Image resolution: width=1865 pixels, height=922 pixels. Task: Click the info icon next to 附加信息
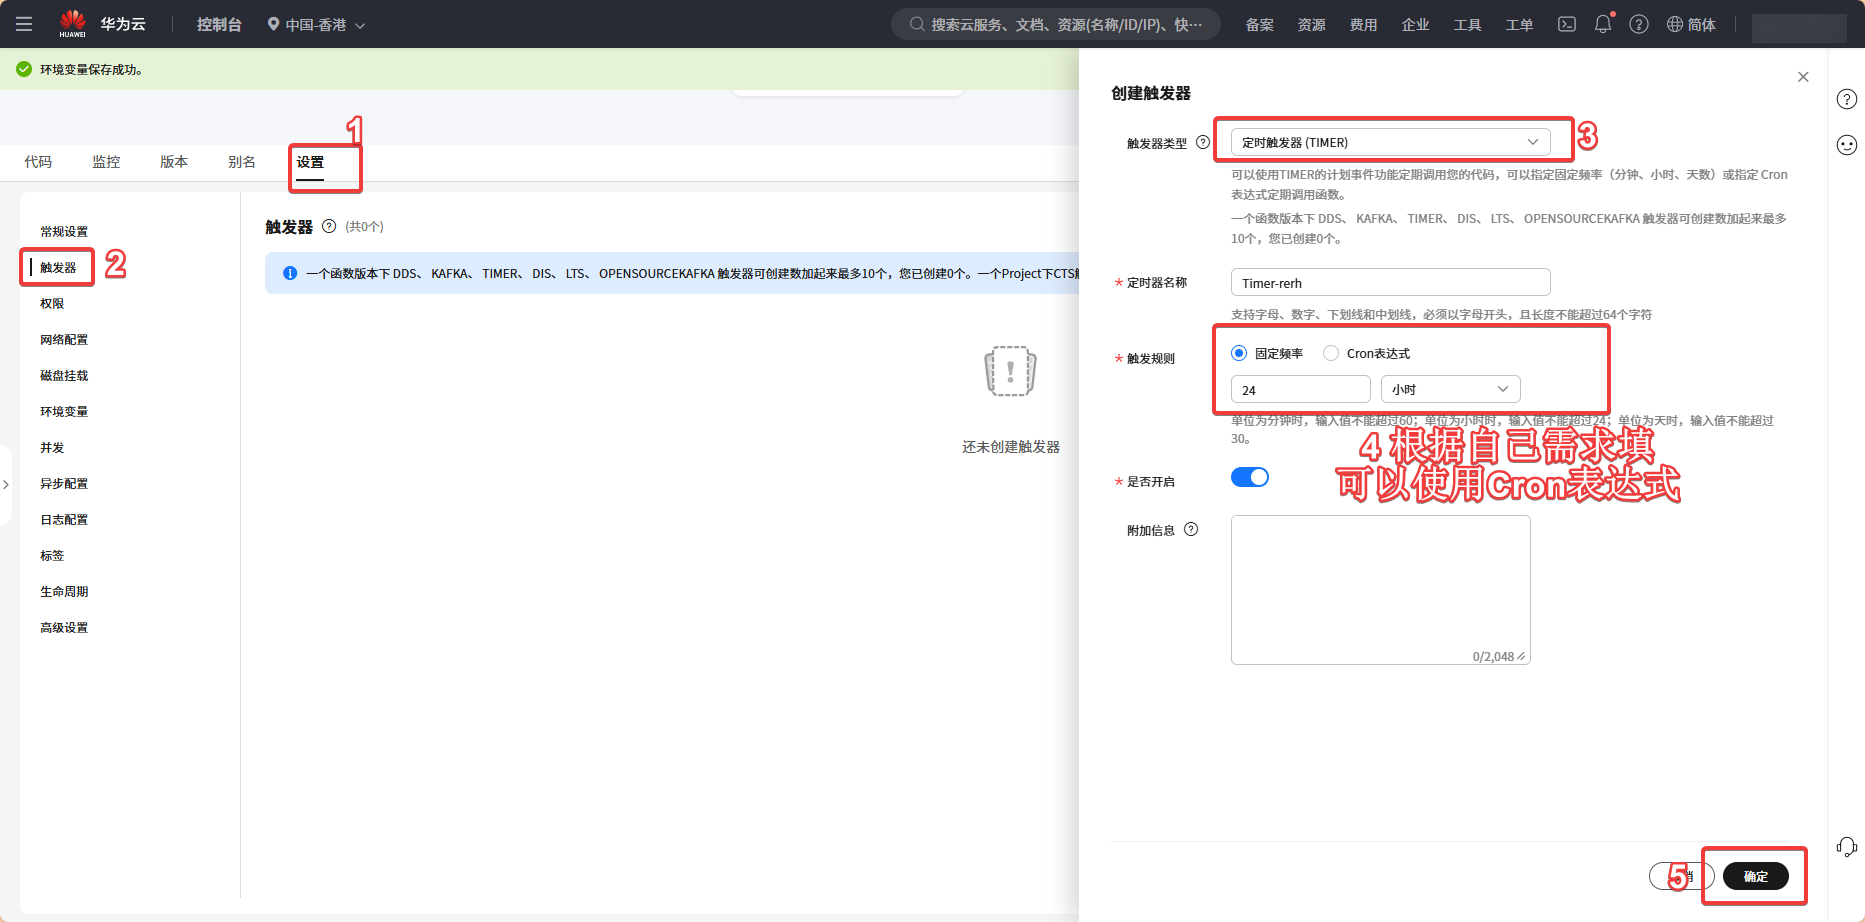1191,529
